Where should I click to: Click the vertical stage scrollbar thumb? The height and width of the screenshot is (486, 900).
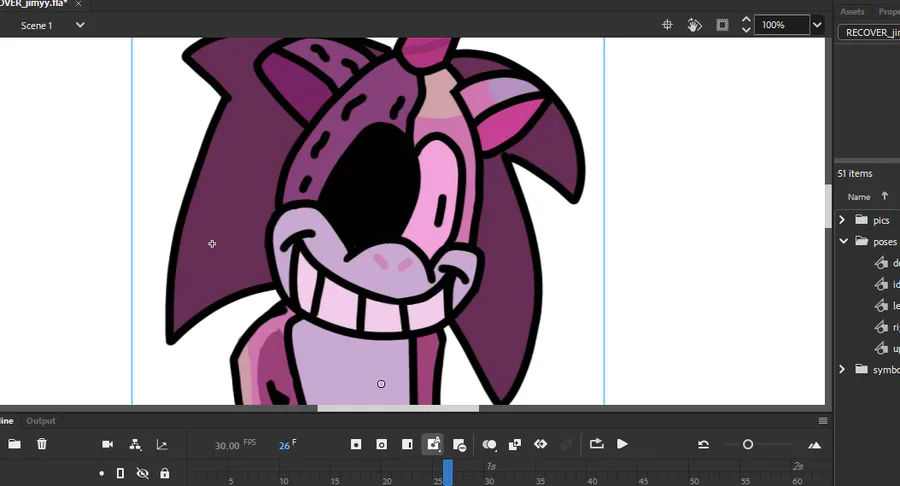click(828, 207)
